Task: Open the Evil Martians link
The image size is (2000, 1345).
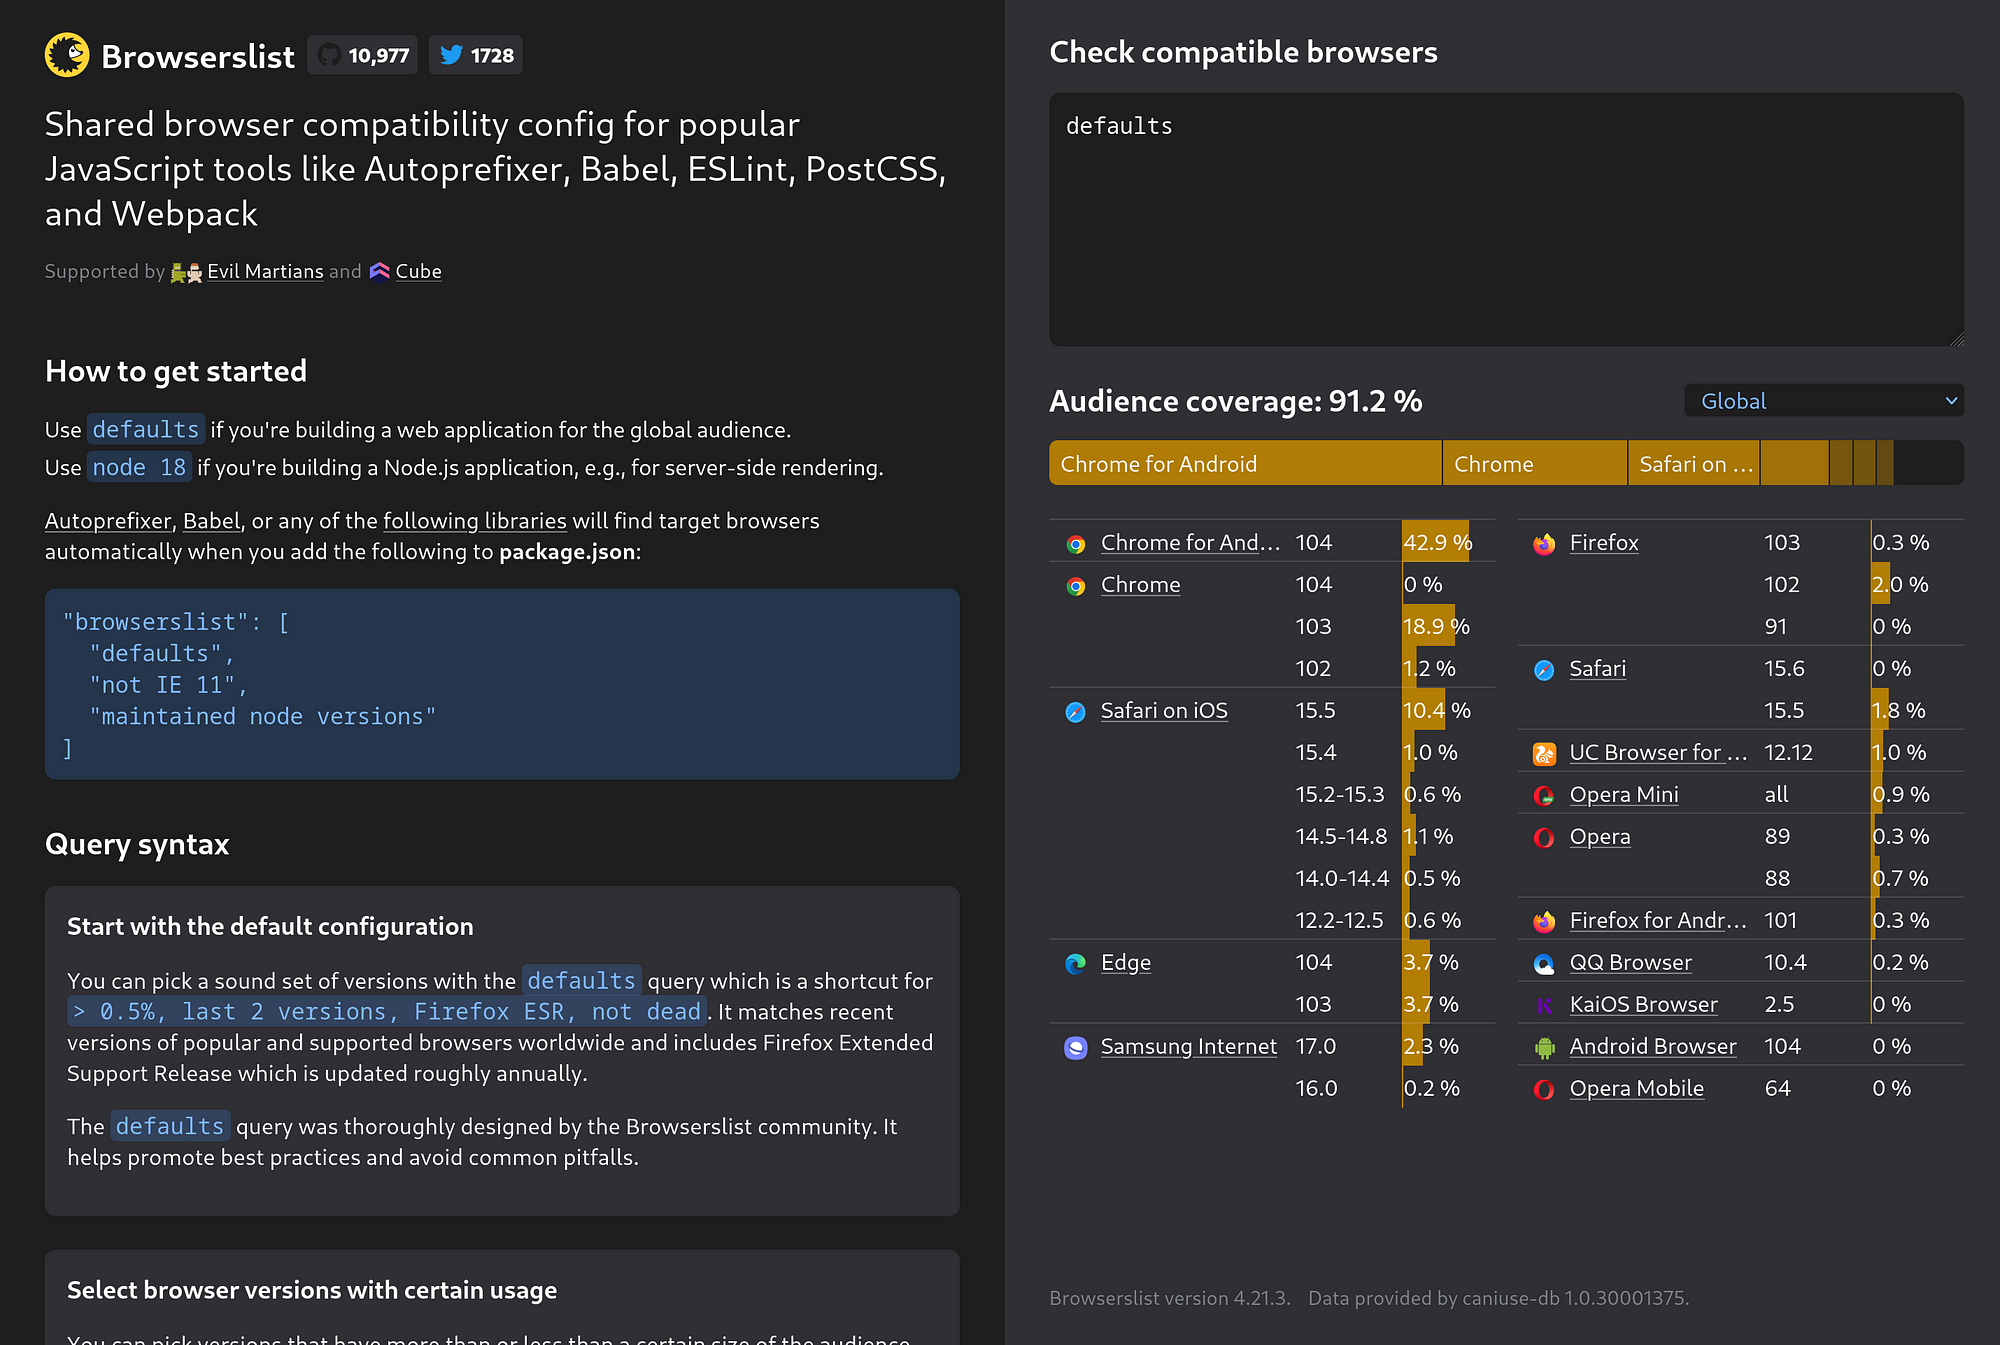Action: (265, 271)
